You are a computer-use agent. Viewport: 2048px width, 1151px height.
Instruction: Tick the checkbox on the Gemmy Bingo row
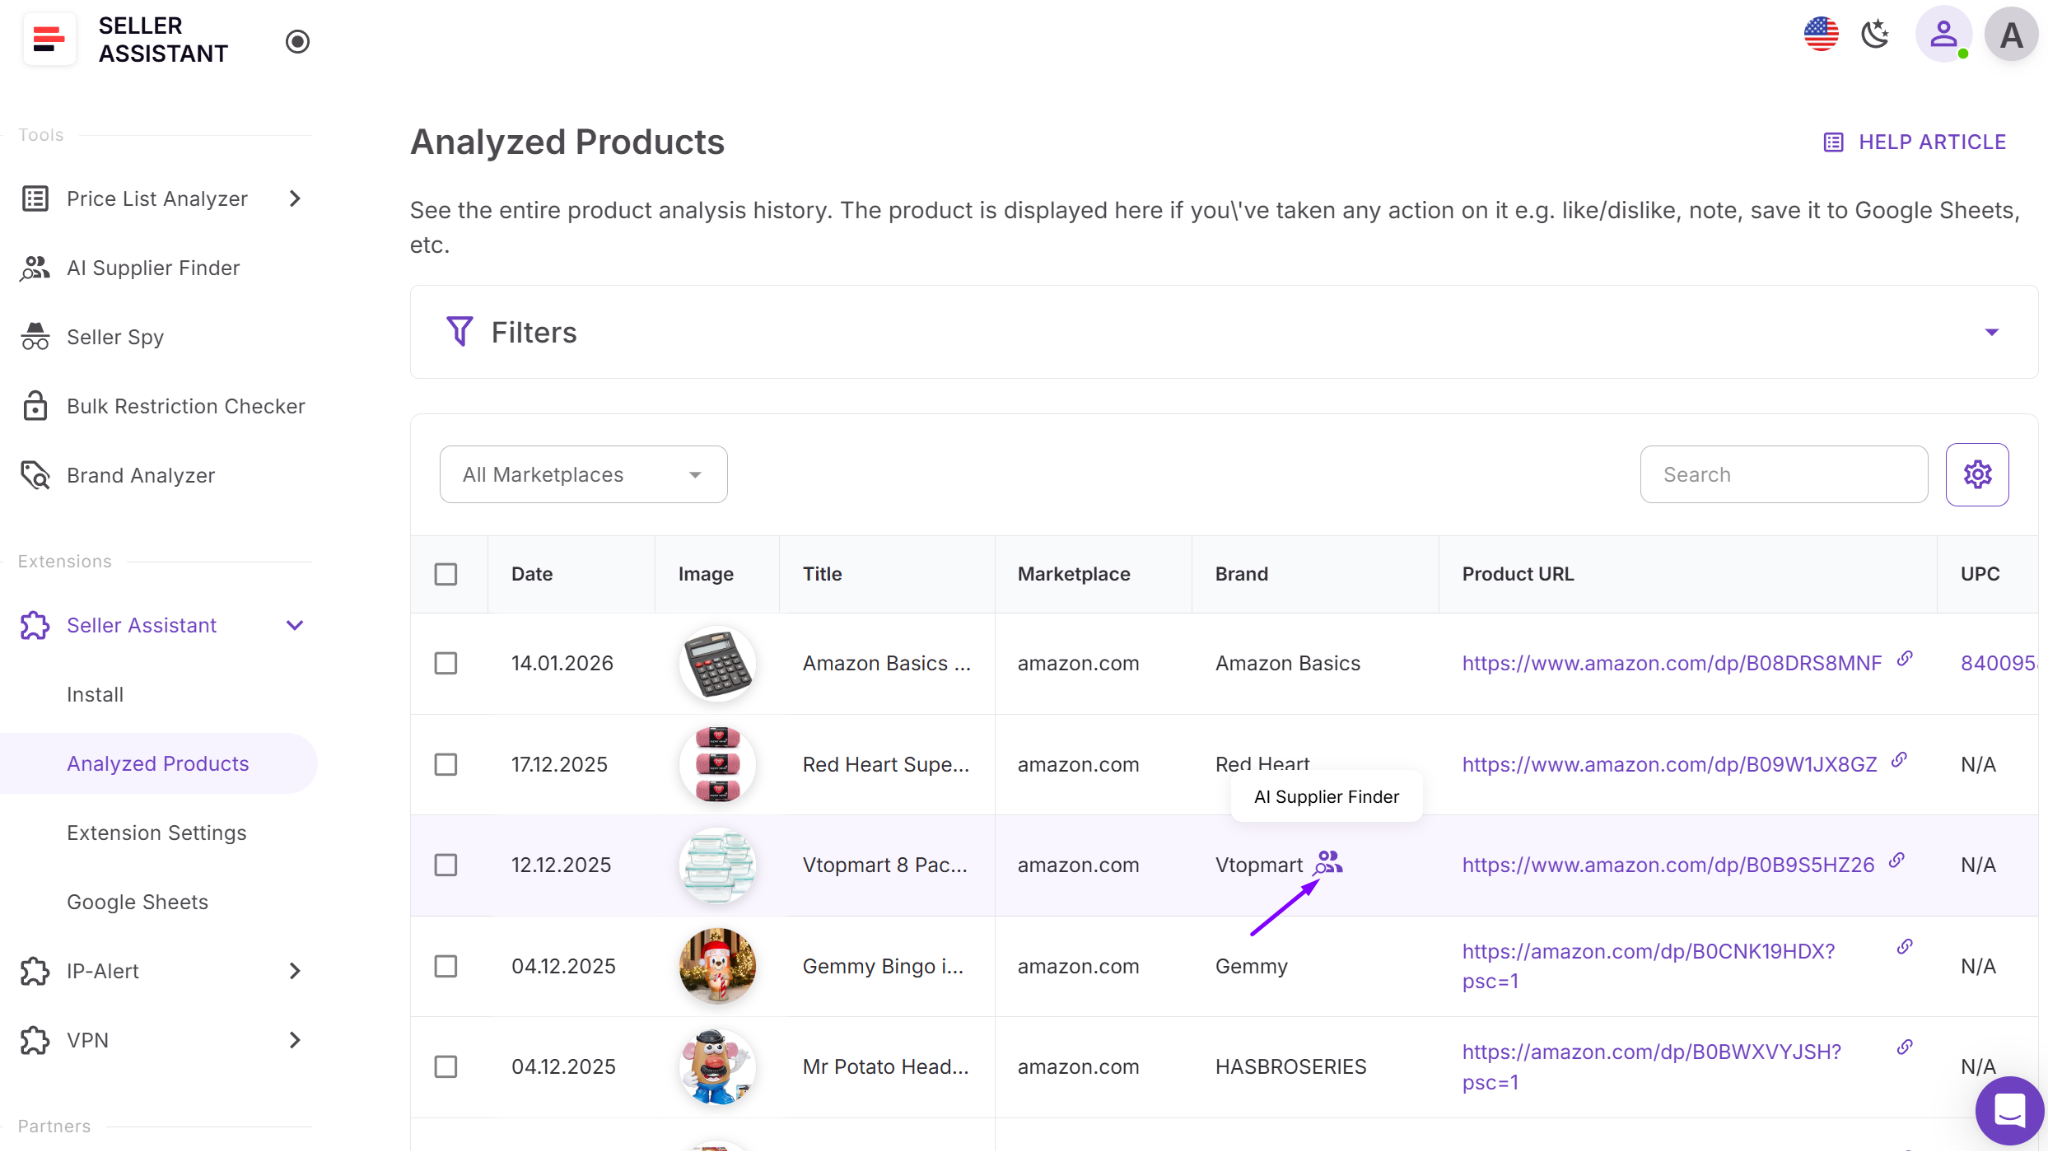(x=446, y=966)
